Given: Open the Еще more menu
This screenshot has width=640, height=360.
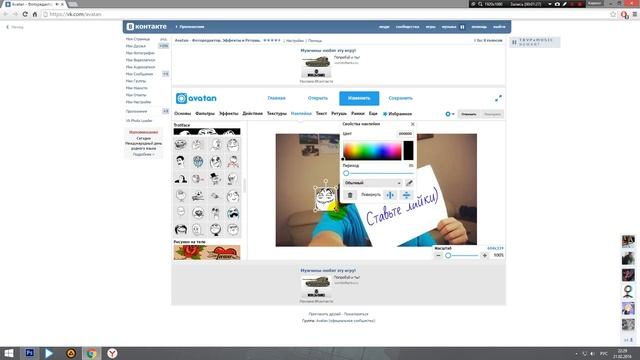Looking at the screenshot, I should [x=373, y=113].
